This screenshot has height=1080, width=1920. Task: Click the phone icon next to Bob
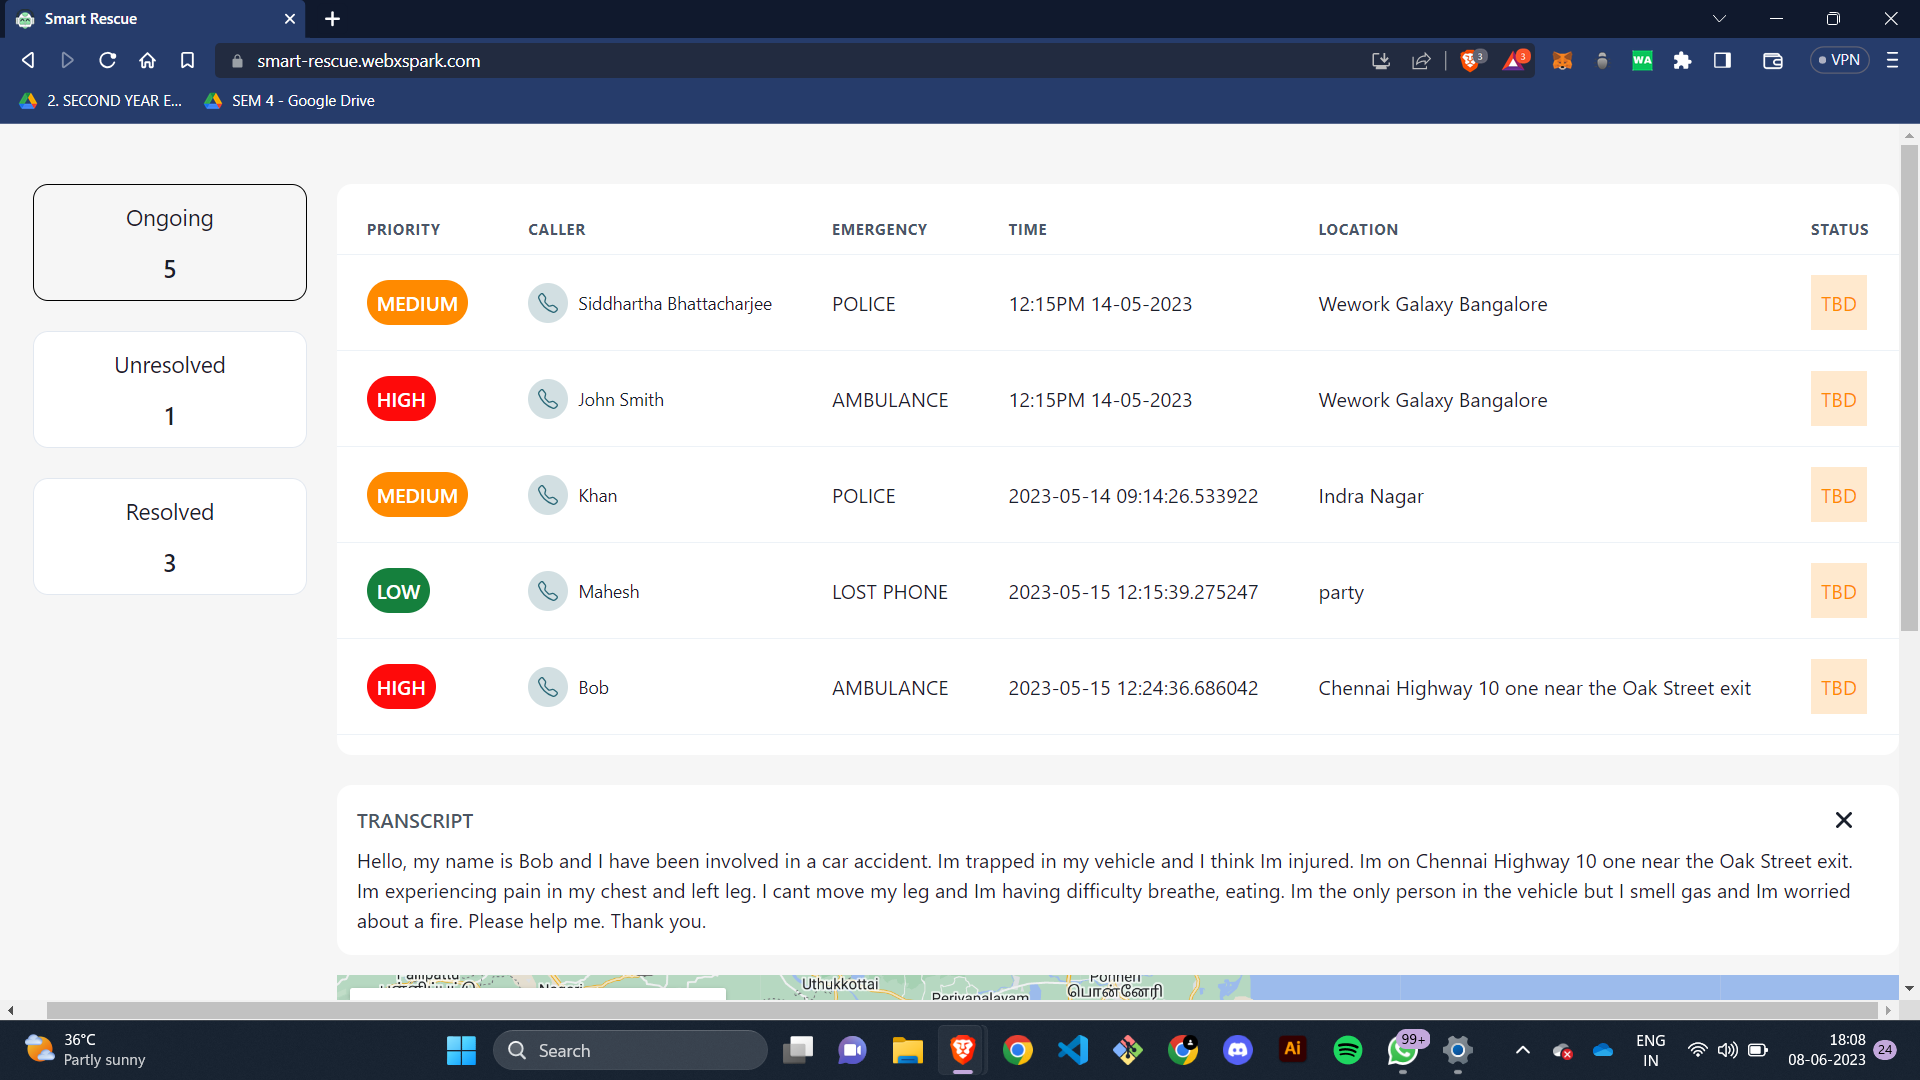[548, 687]
